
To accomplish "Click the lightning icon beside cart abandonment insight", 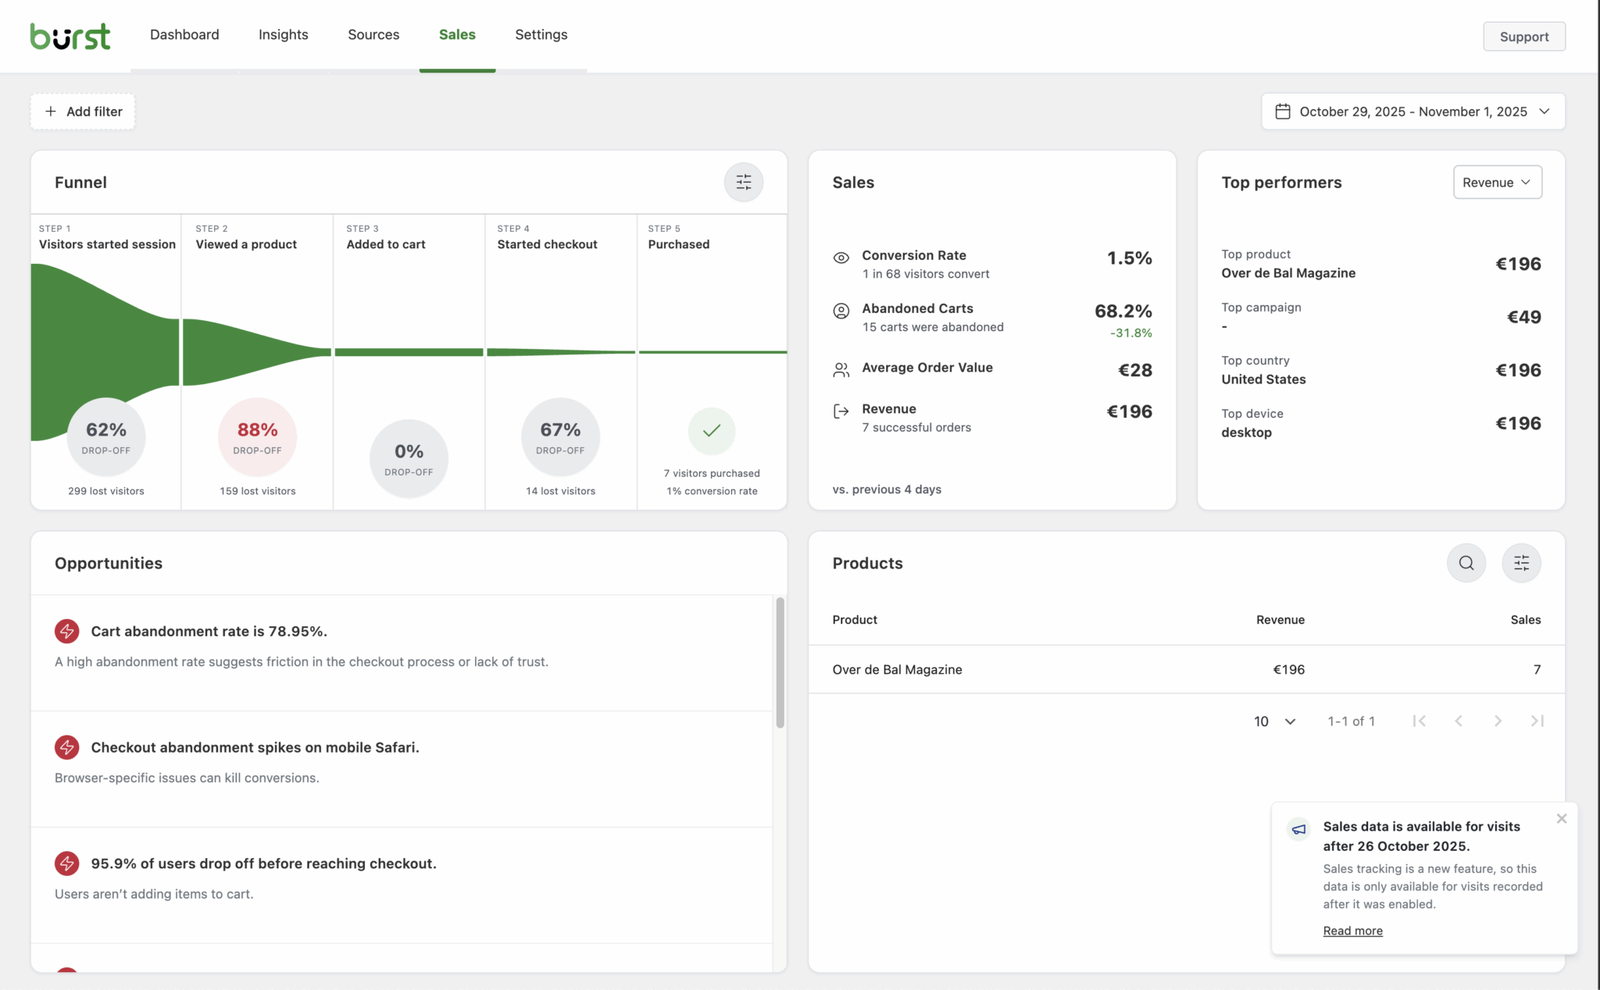I will point(66,631).
